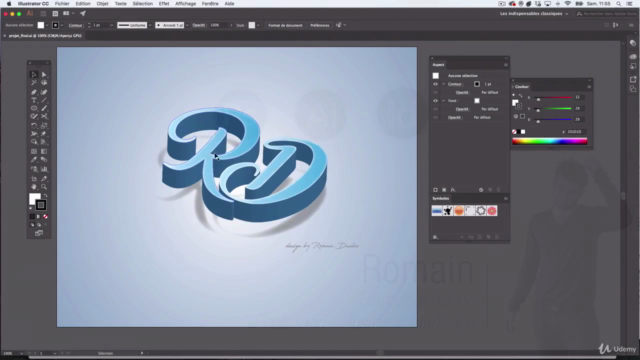Select the Rotate tool
Image resolution: width=640 pixels, height=360 pixels.
(x=34, y=126)
